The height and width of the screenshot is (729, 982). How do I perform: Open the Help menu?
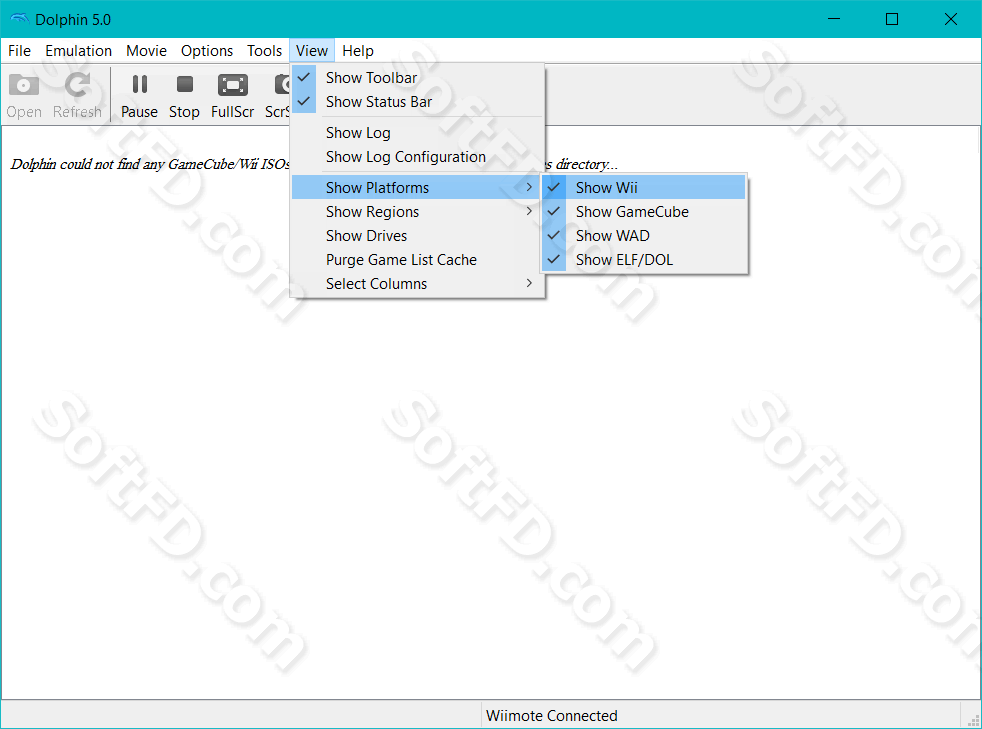358,51
